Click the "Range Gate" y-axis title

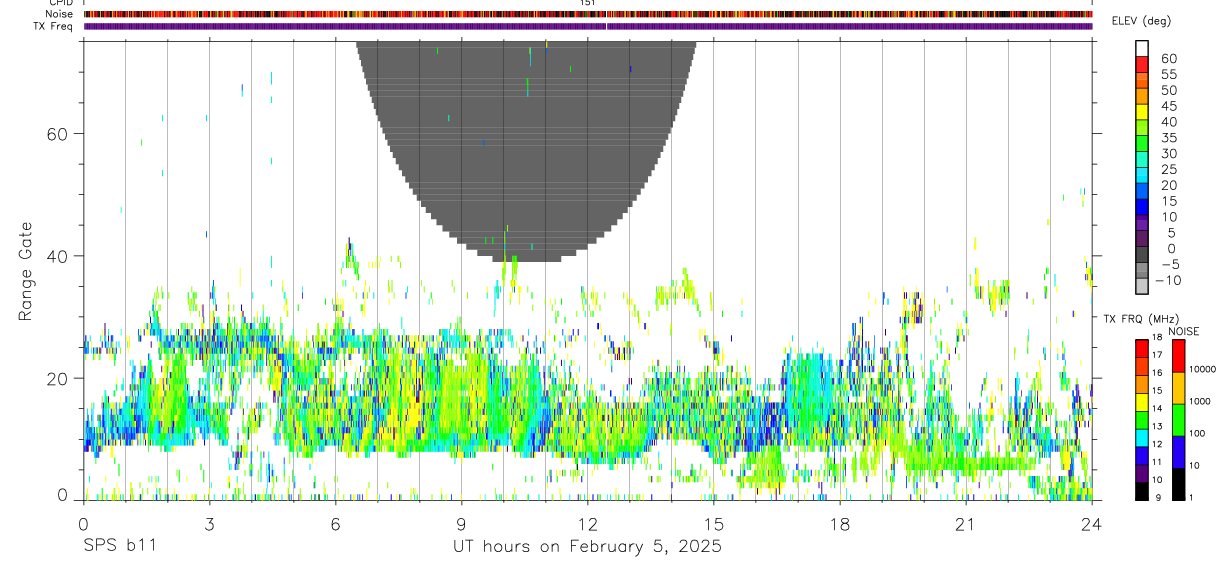[26, 270]
